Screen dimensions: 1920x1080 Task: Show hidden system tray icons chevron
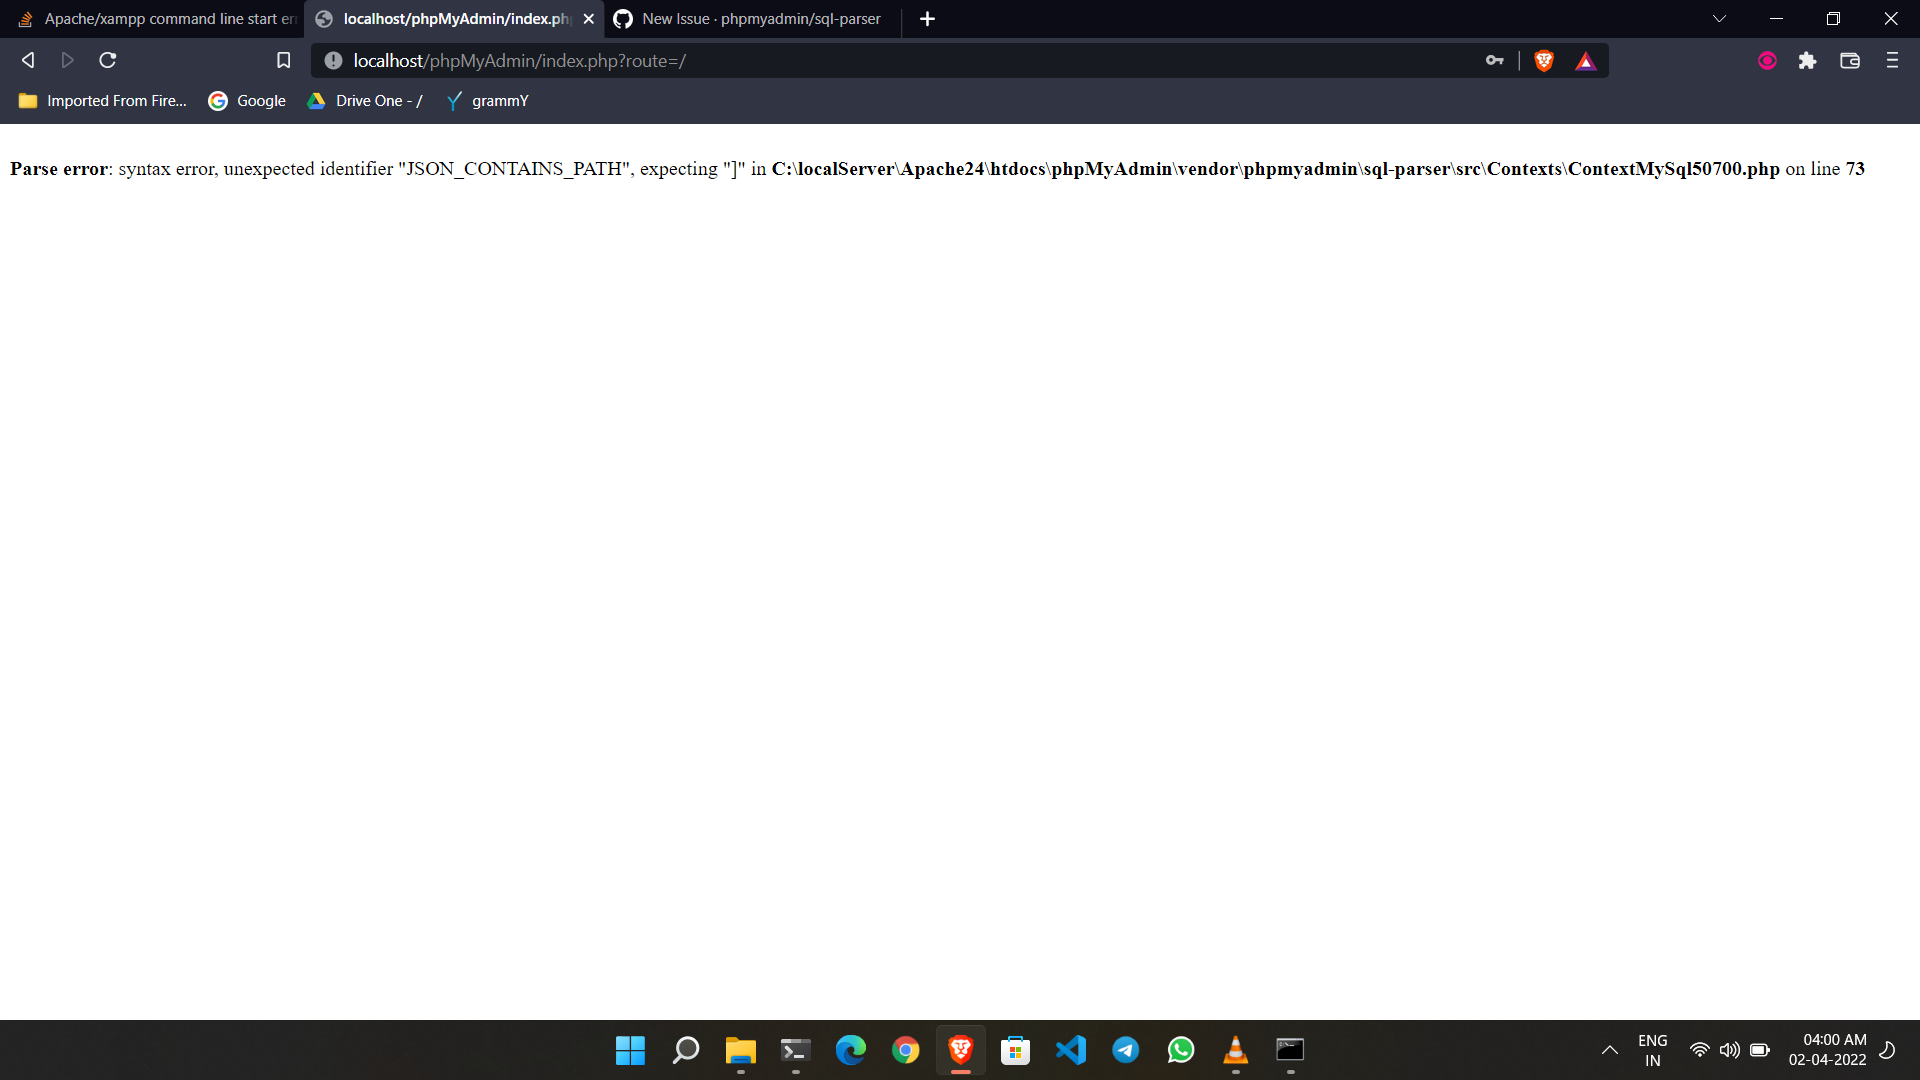[1609, 1050]
